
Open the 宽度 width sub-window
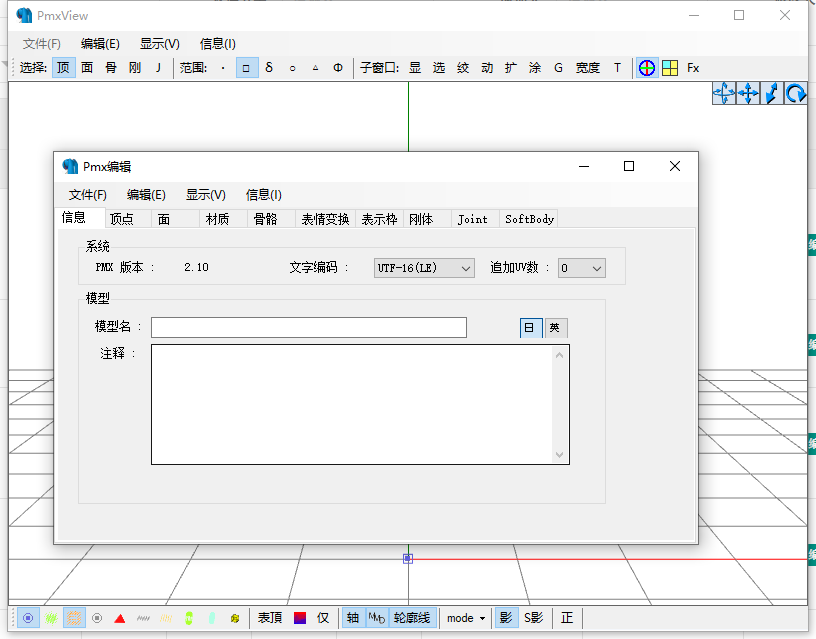[x=588, y=68]
